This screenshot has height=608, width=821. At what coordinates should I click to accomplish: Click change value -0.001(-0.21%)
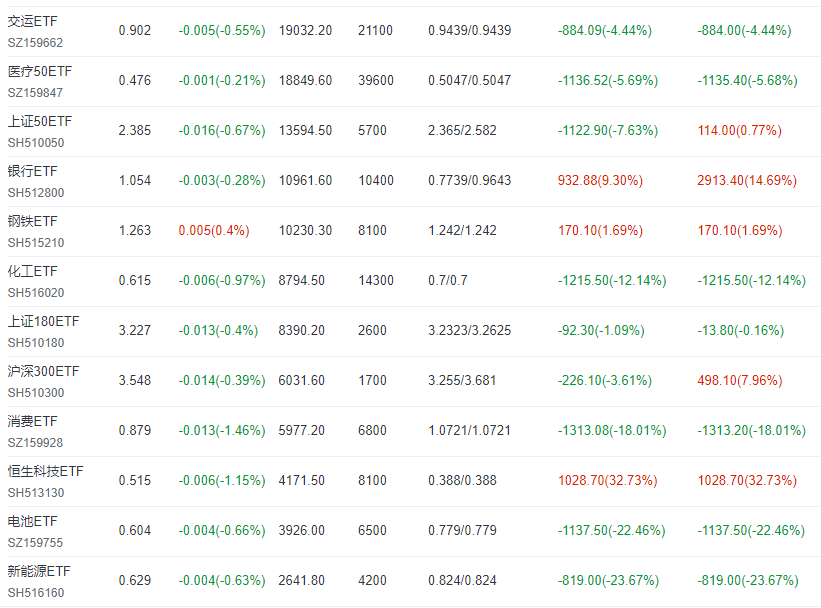[x=222, y=80]
